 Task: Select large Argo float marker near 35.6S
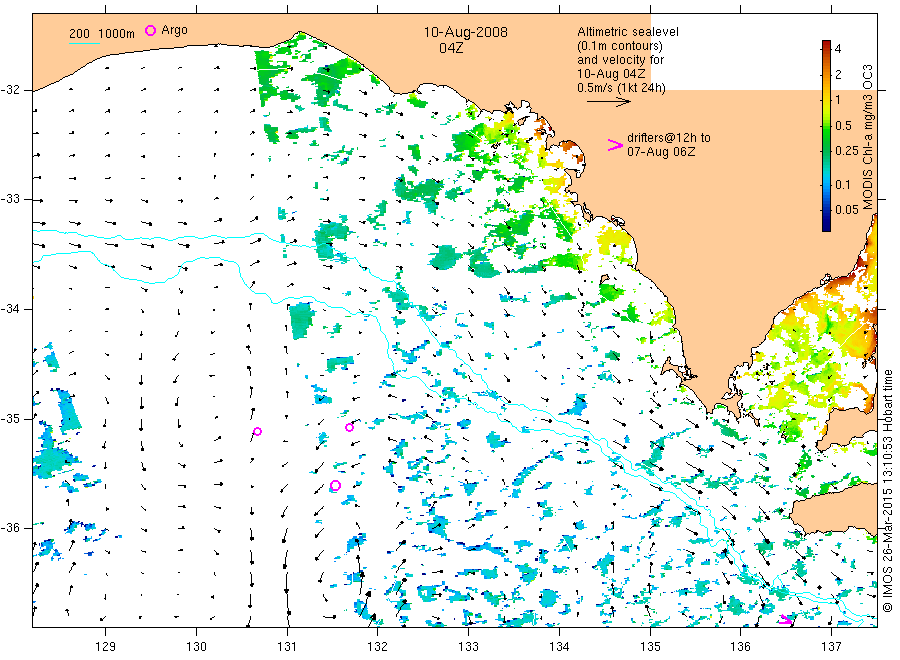pos(336,486)
